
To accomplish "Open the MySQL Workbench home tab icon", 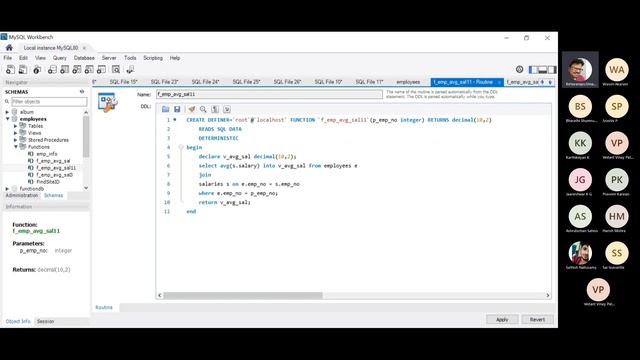I will [x=9, y=48].
